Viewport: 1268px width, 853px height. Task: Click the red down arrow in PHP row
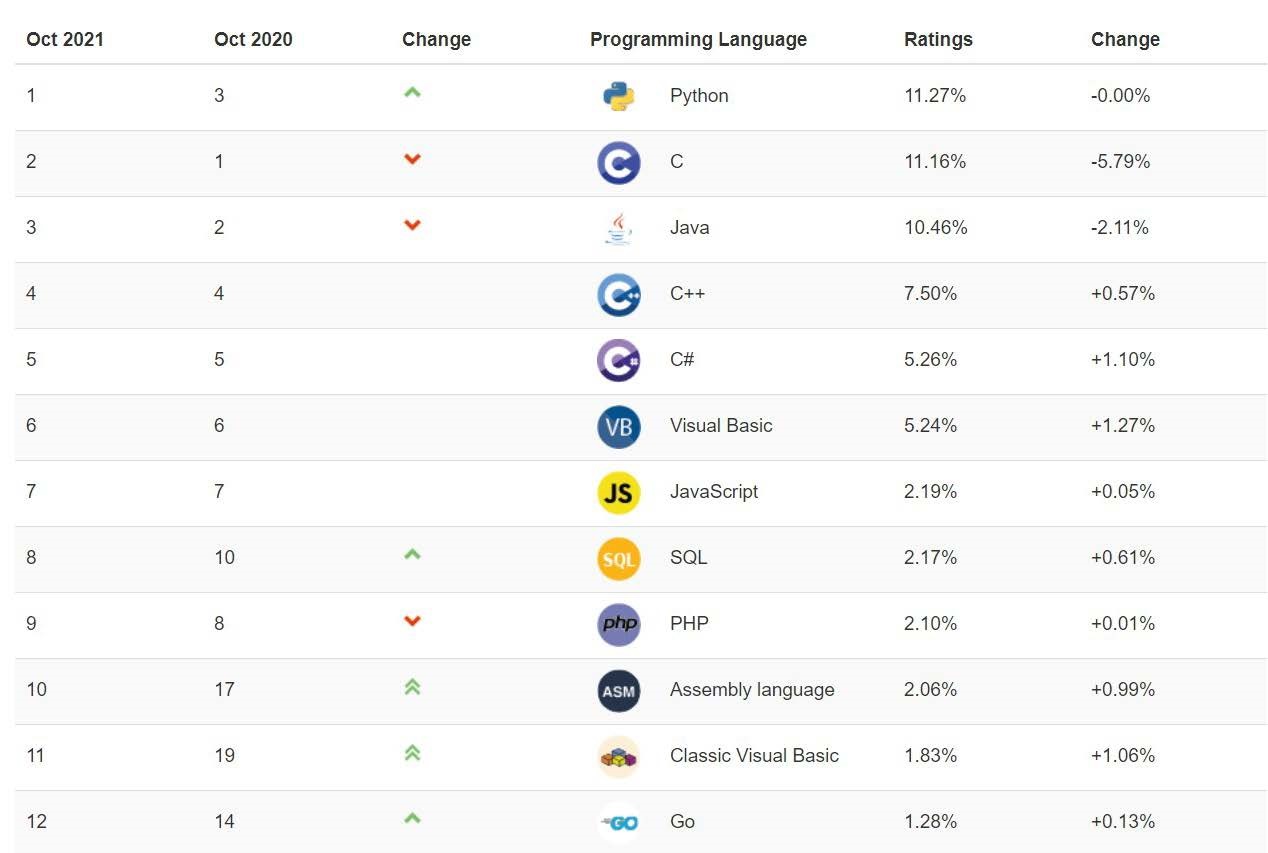click(412, 621)
